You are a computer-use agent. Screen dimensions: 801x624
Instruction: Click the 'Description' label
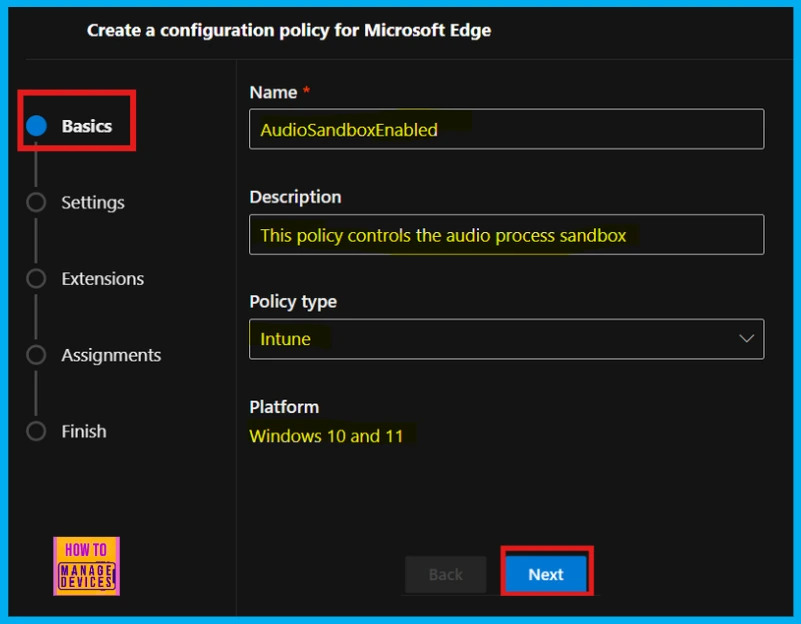[295, 197]
